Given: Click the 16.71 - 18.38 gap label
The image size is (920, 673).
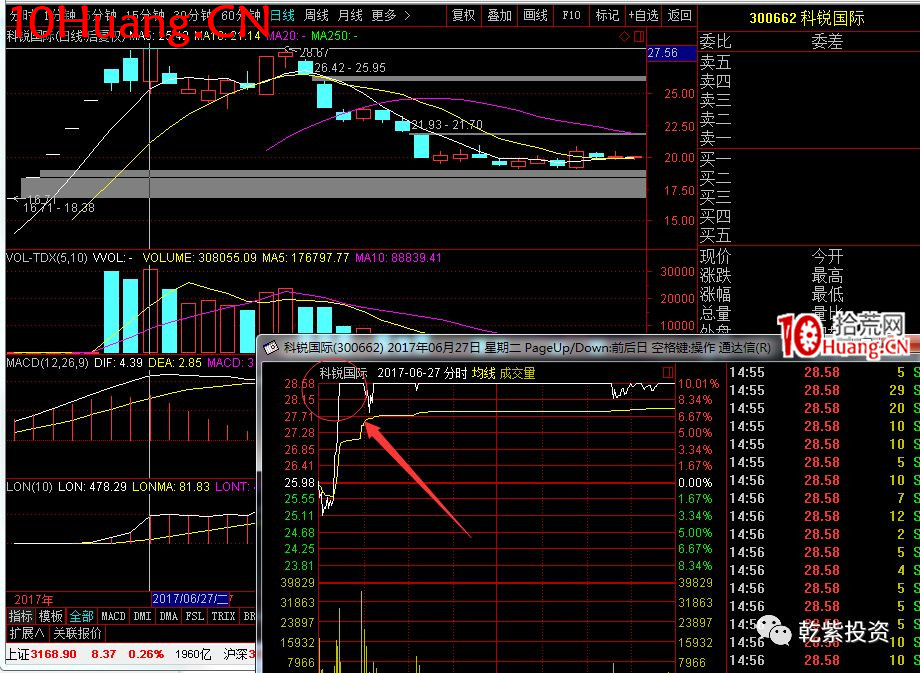Looking at the screenshot, I should point(59,207).
